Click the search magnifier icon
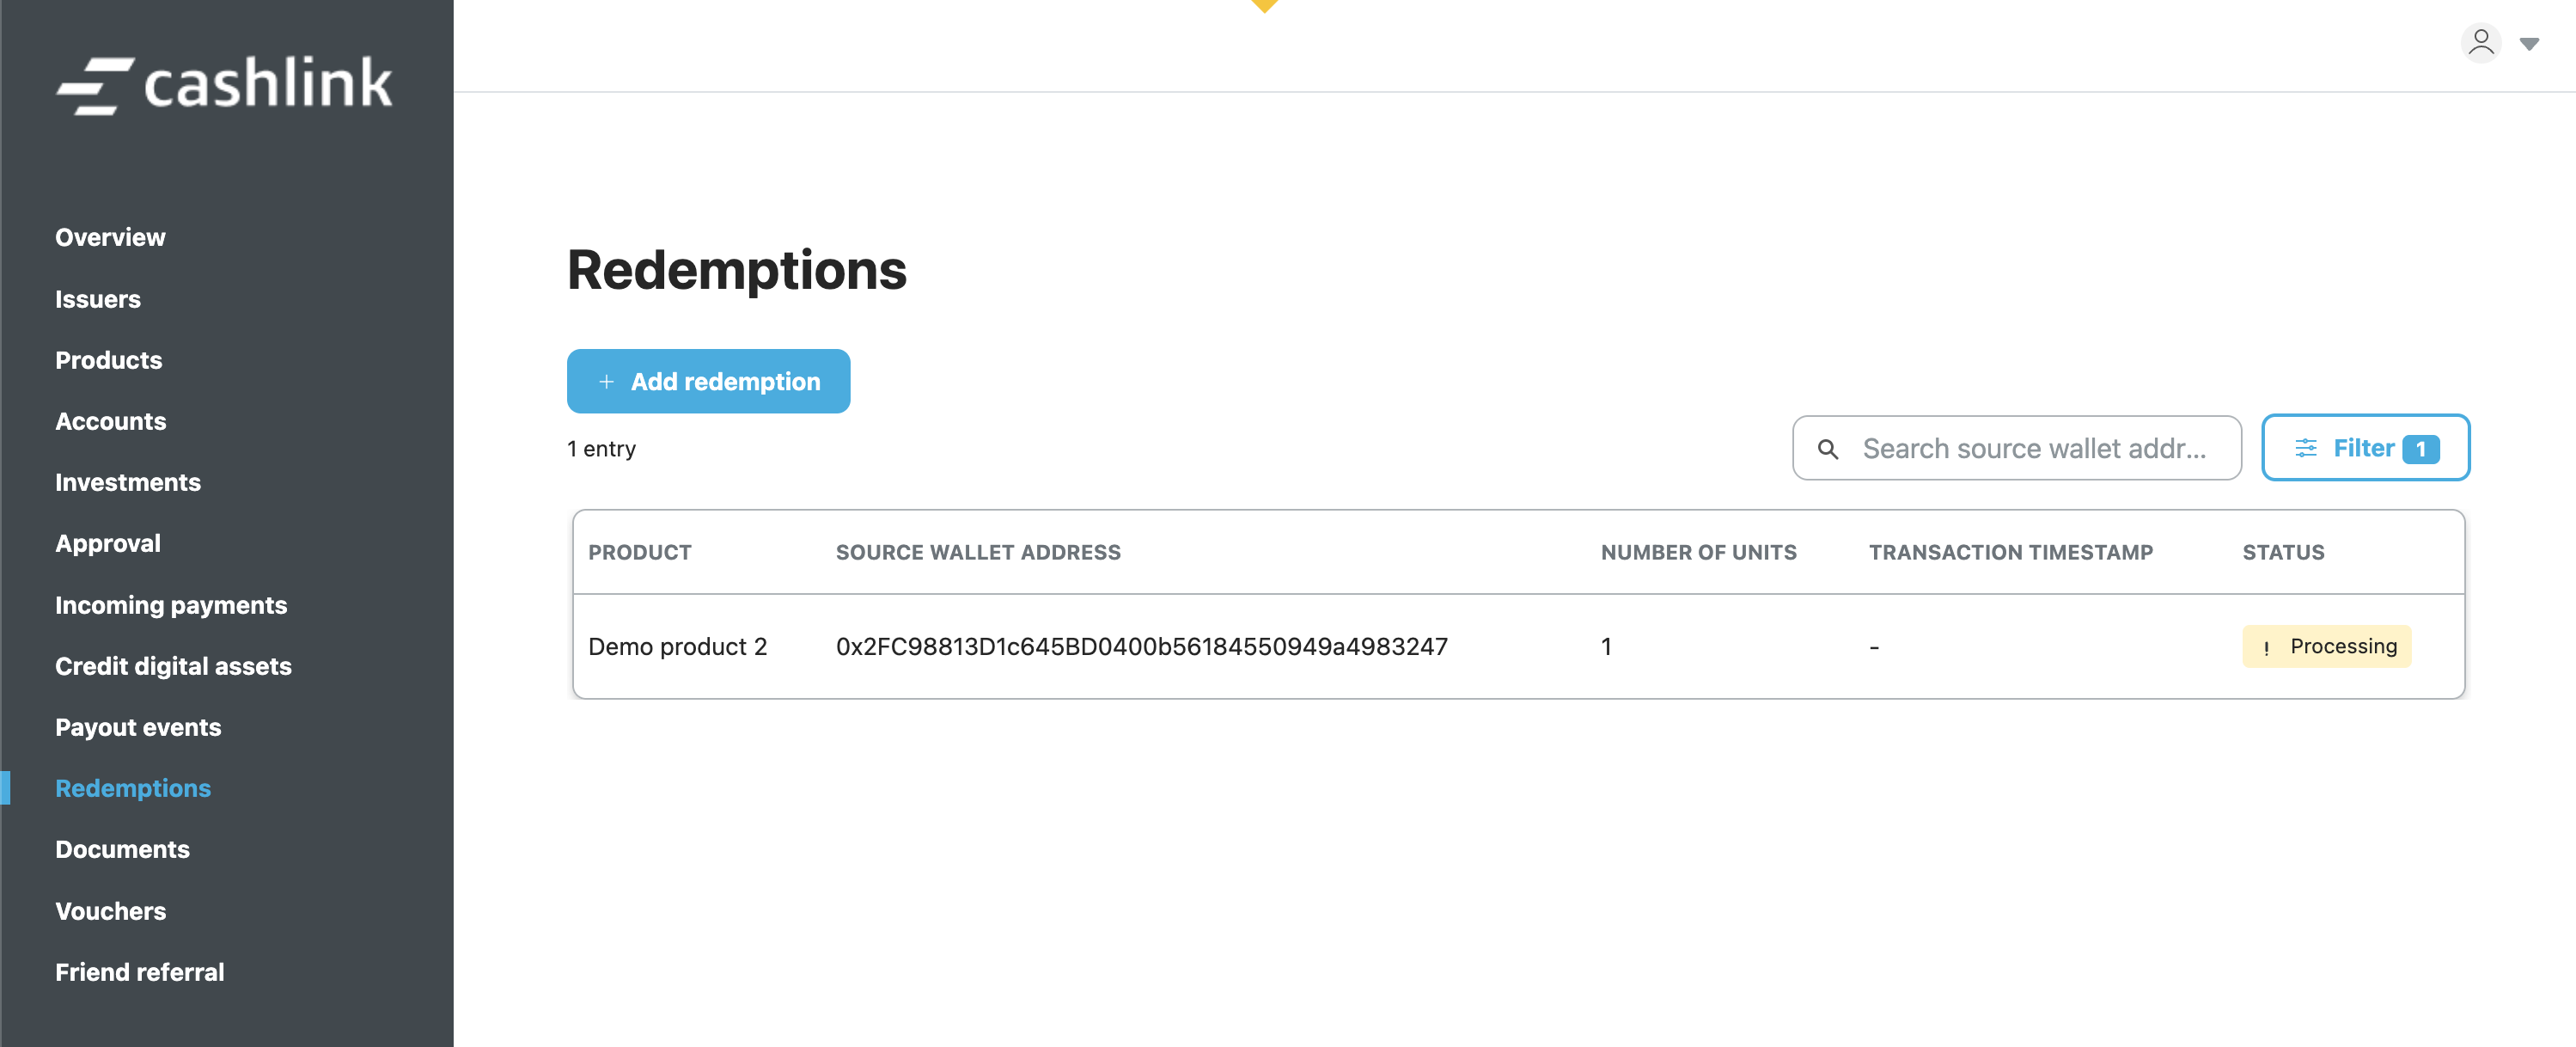The height and width of the screenshot is (1047, 2576). pos(1827,449)
